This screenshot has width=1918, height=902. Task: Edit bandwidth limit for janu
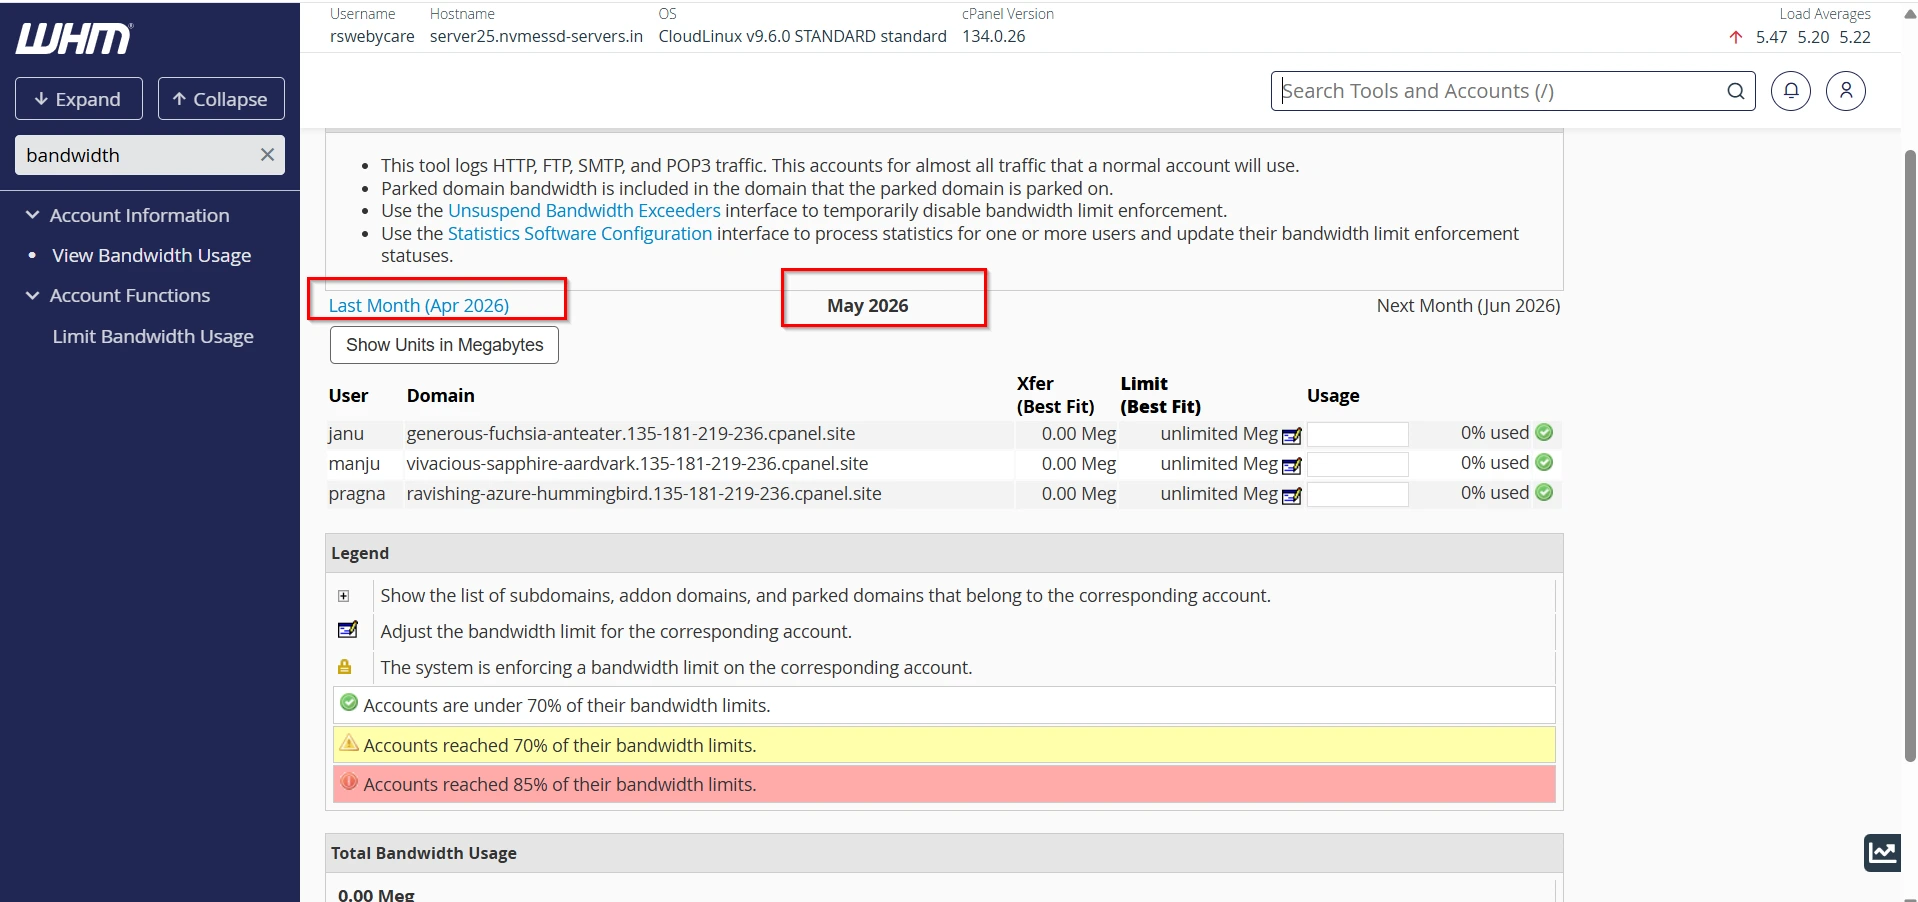[1291, 435]
